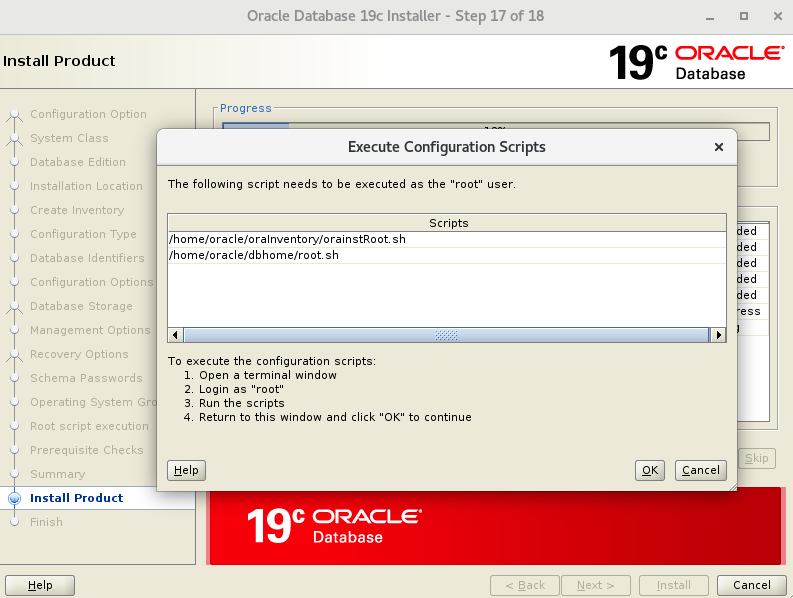Click the scripts list left scroll arrow
Viewport: 793px width, 598px height.
tap(175, 335)
